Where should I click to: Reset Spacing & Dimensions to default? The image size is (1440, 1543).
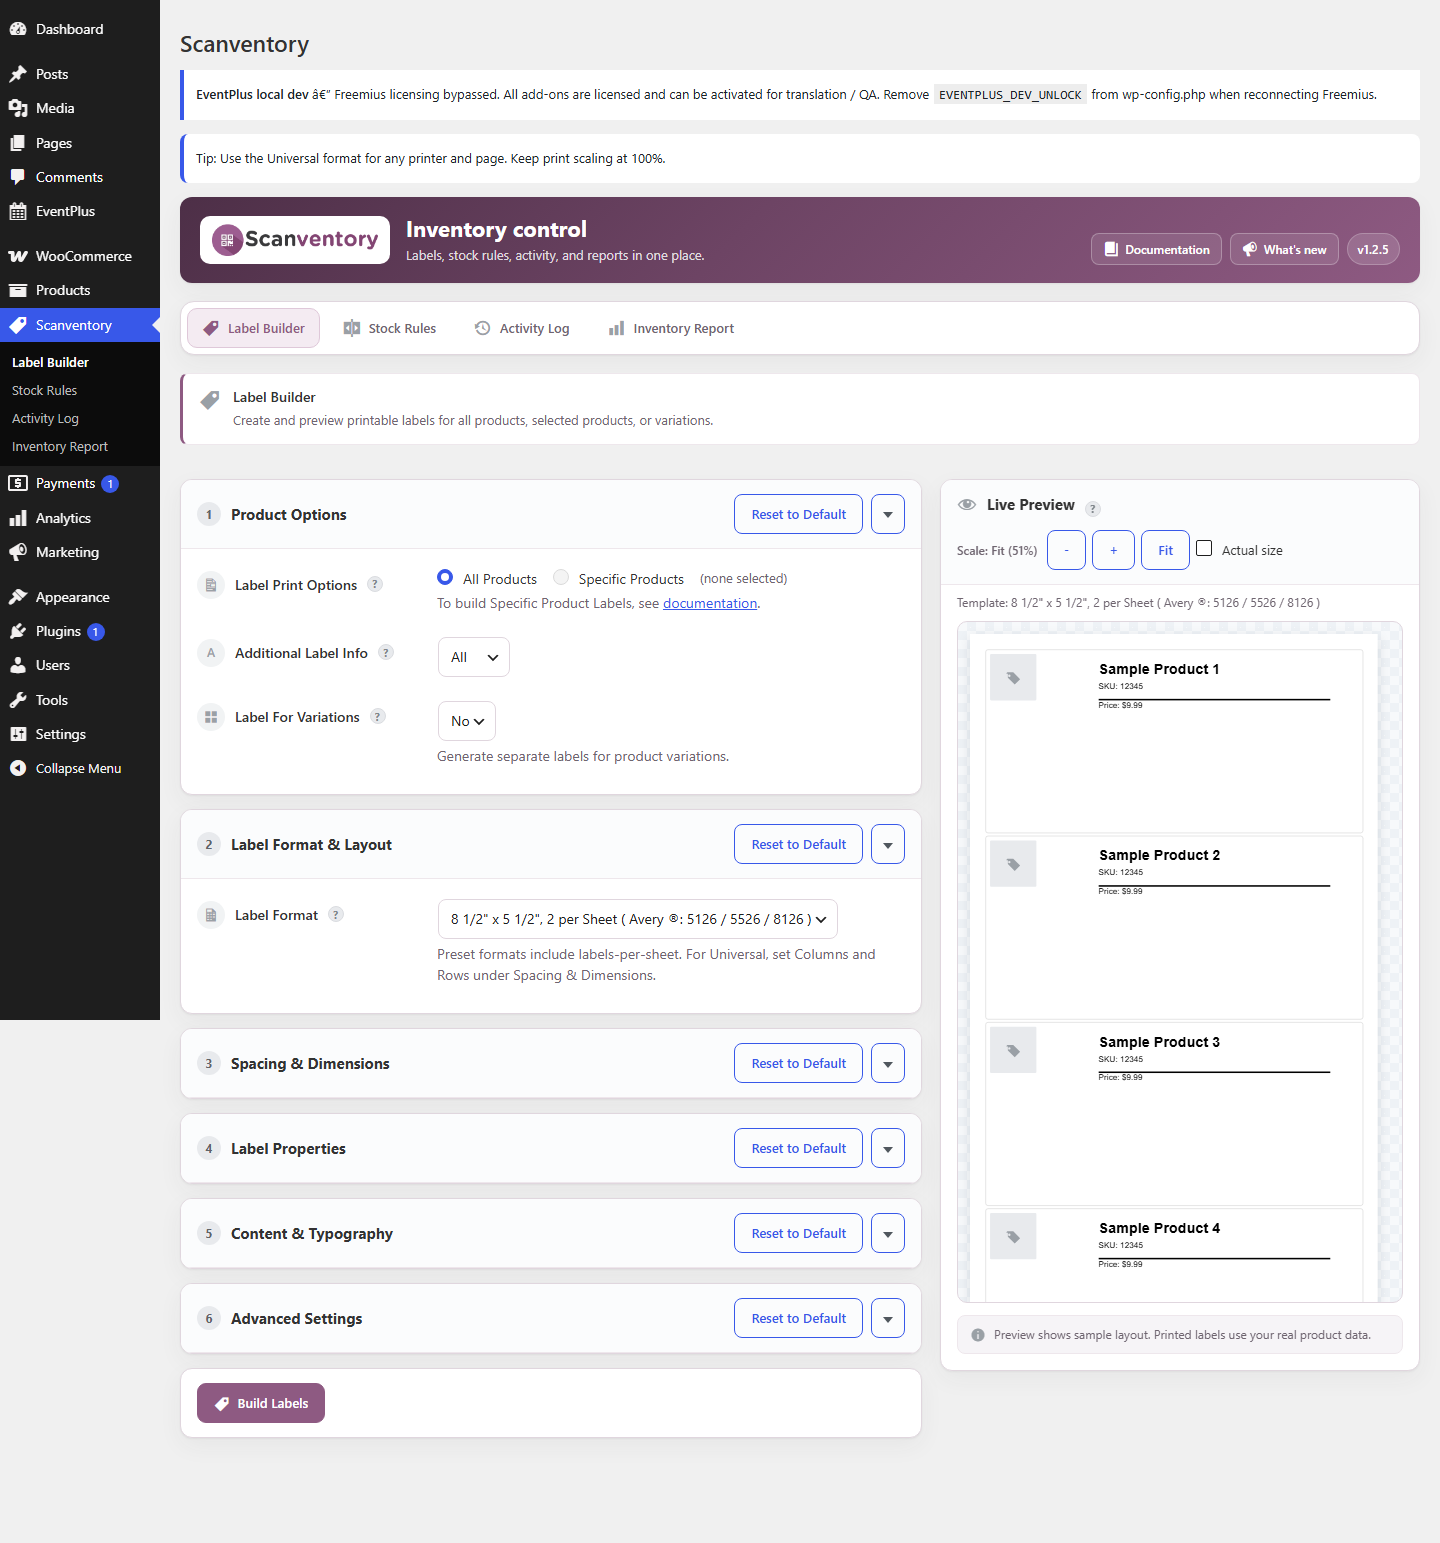(x=799, y=1063)
